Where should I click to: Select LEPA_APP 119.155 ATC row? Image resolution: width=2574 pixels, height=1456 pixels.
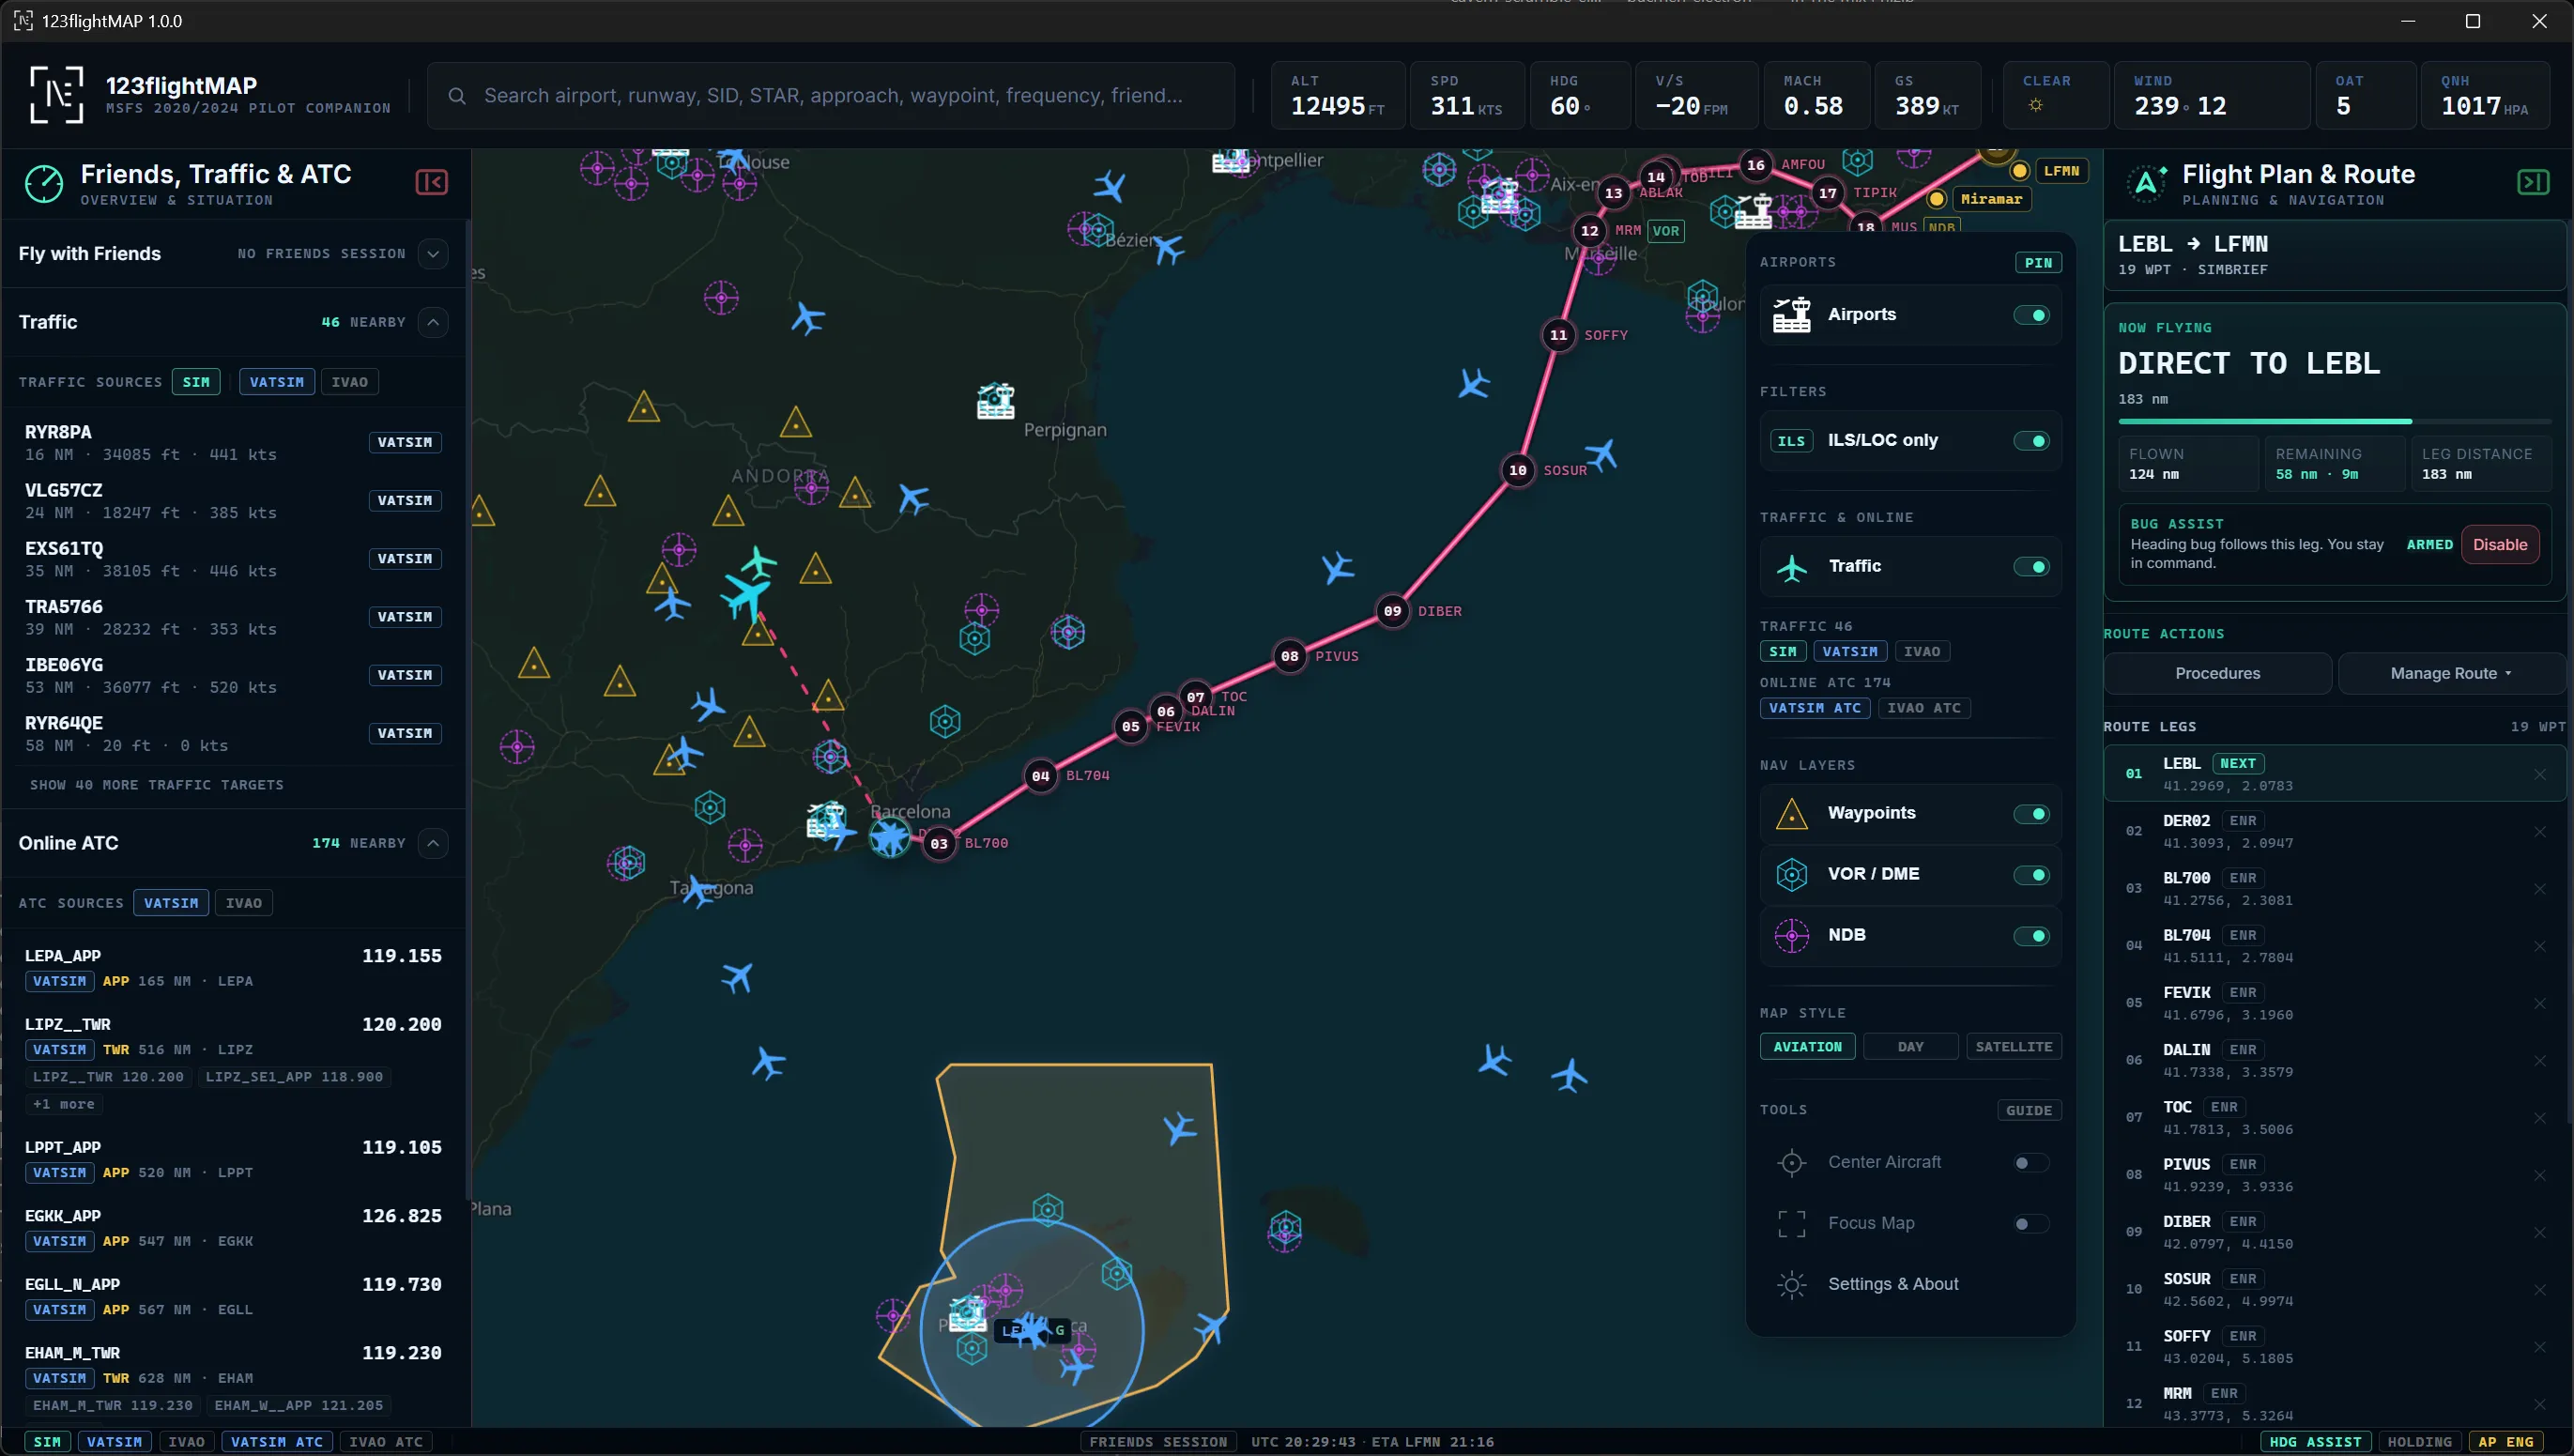click(x=233, y=968)
